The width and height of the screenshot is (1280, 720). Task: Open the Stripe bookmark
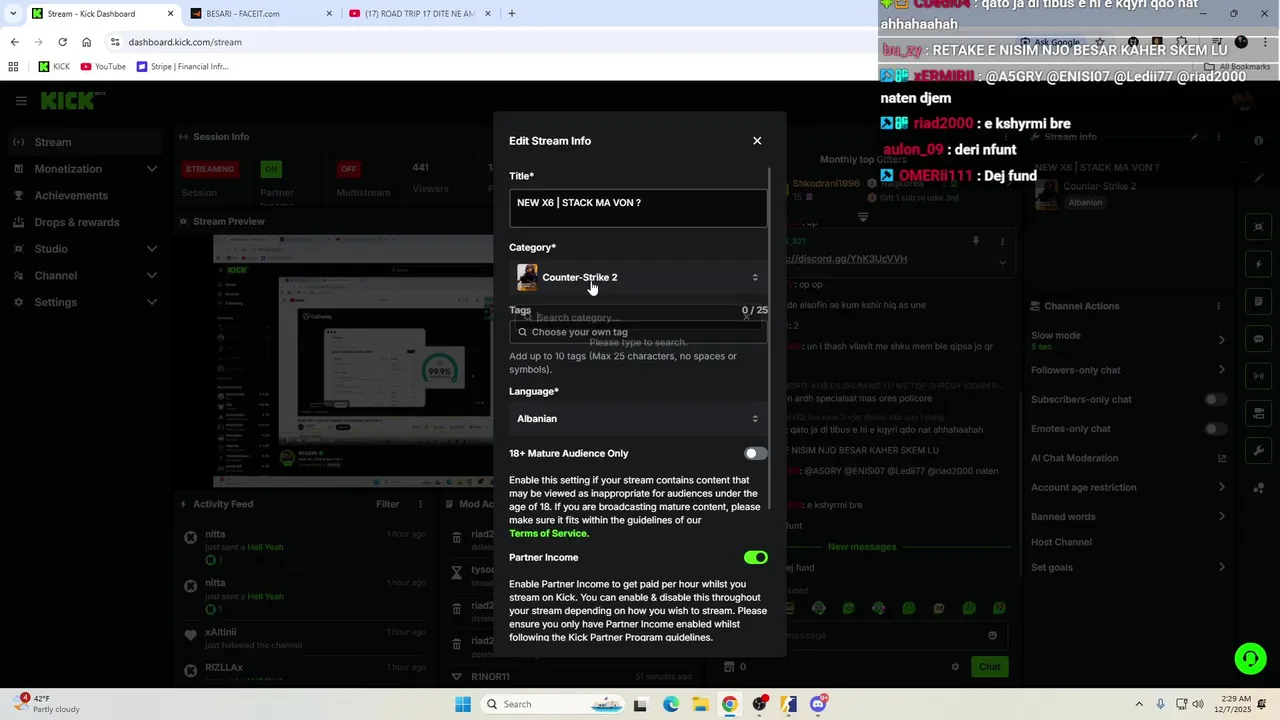pyautogui.click(x=182, y=67)
